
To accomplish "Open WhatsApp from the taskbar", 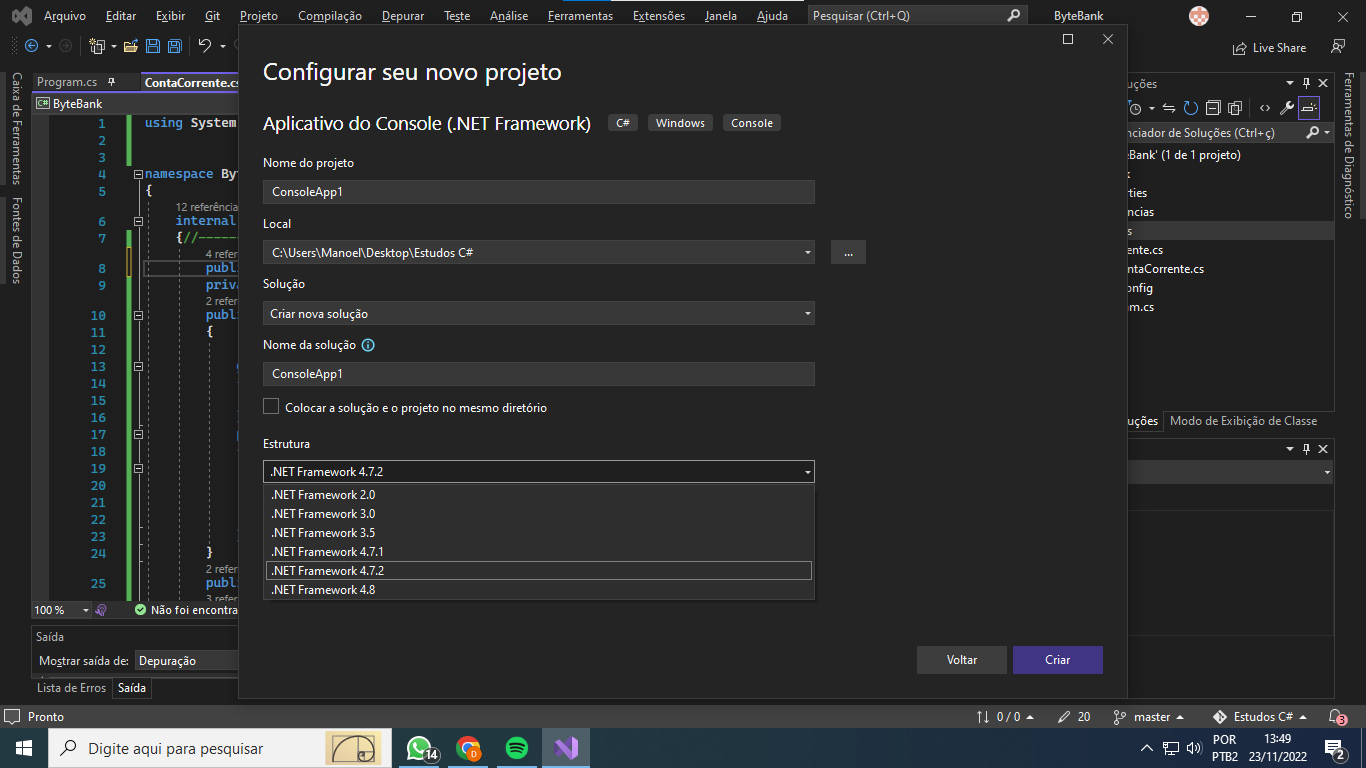I will click(421, 748).
